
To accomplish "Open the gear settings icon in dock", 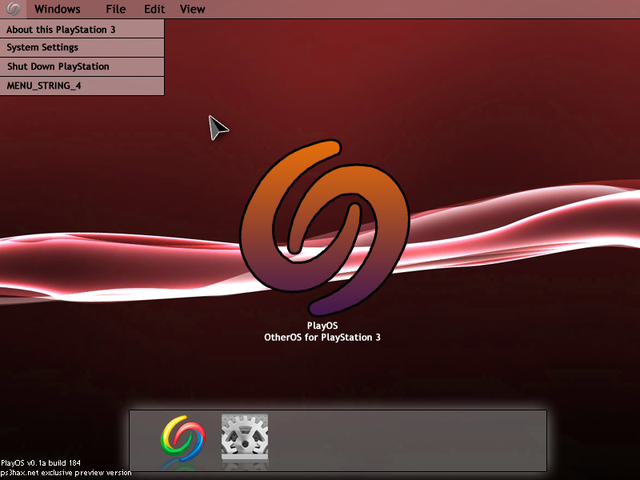I will (244, 437).
